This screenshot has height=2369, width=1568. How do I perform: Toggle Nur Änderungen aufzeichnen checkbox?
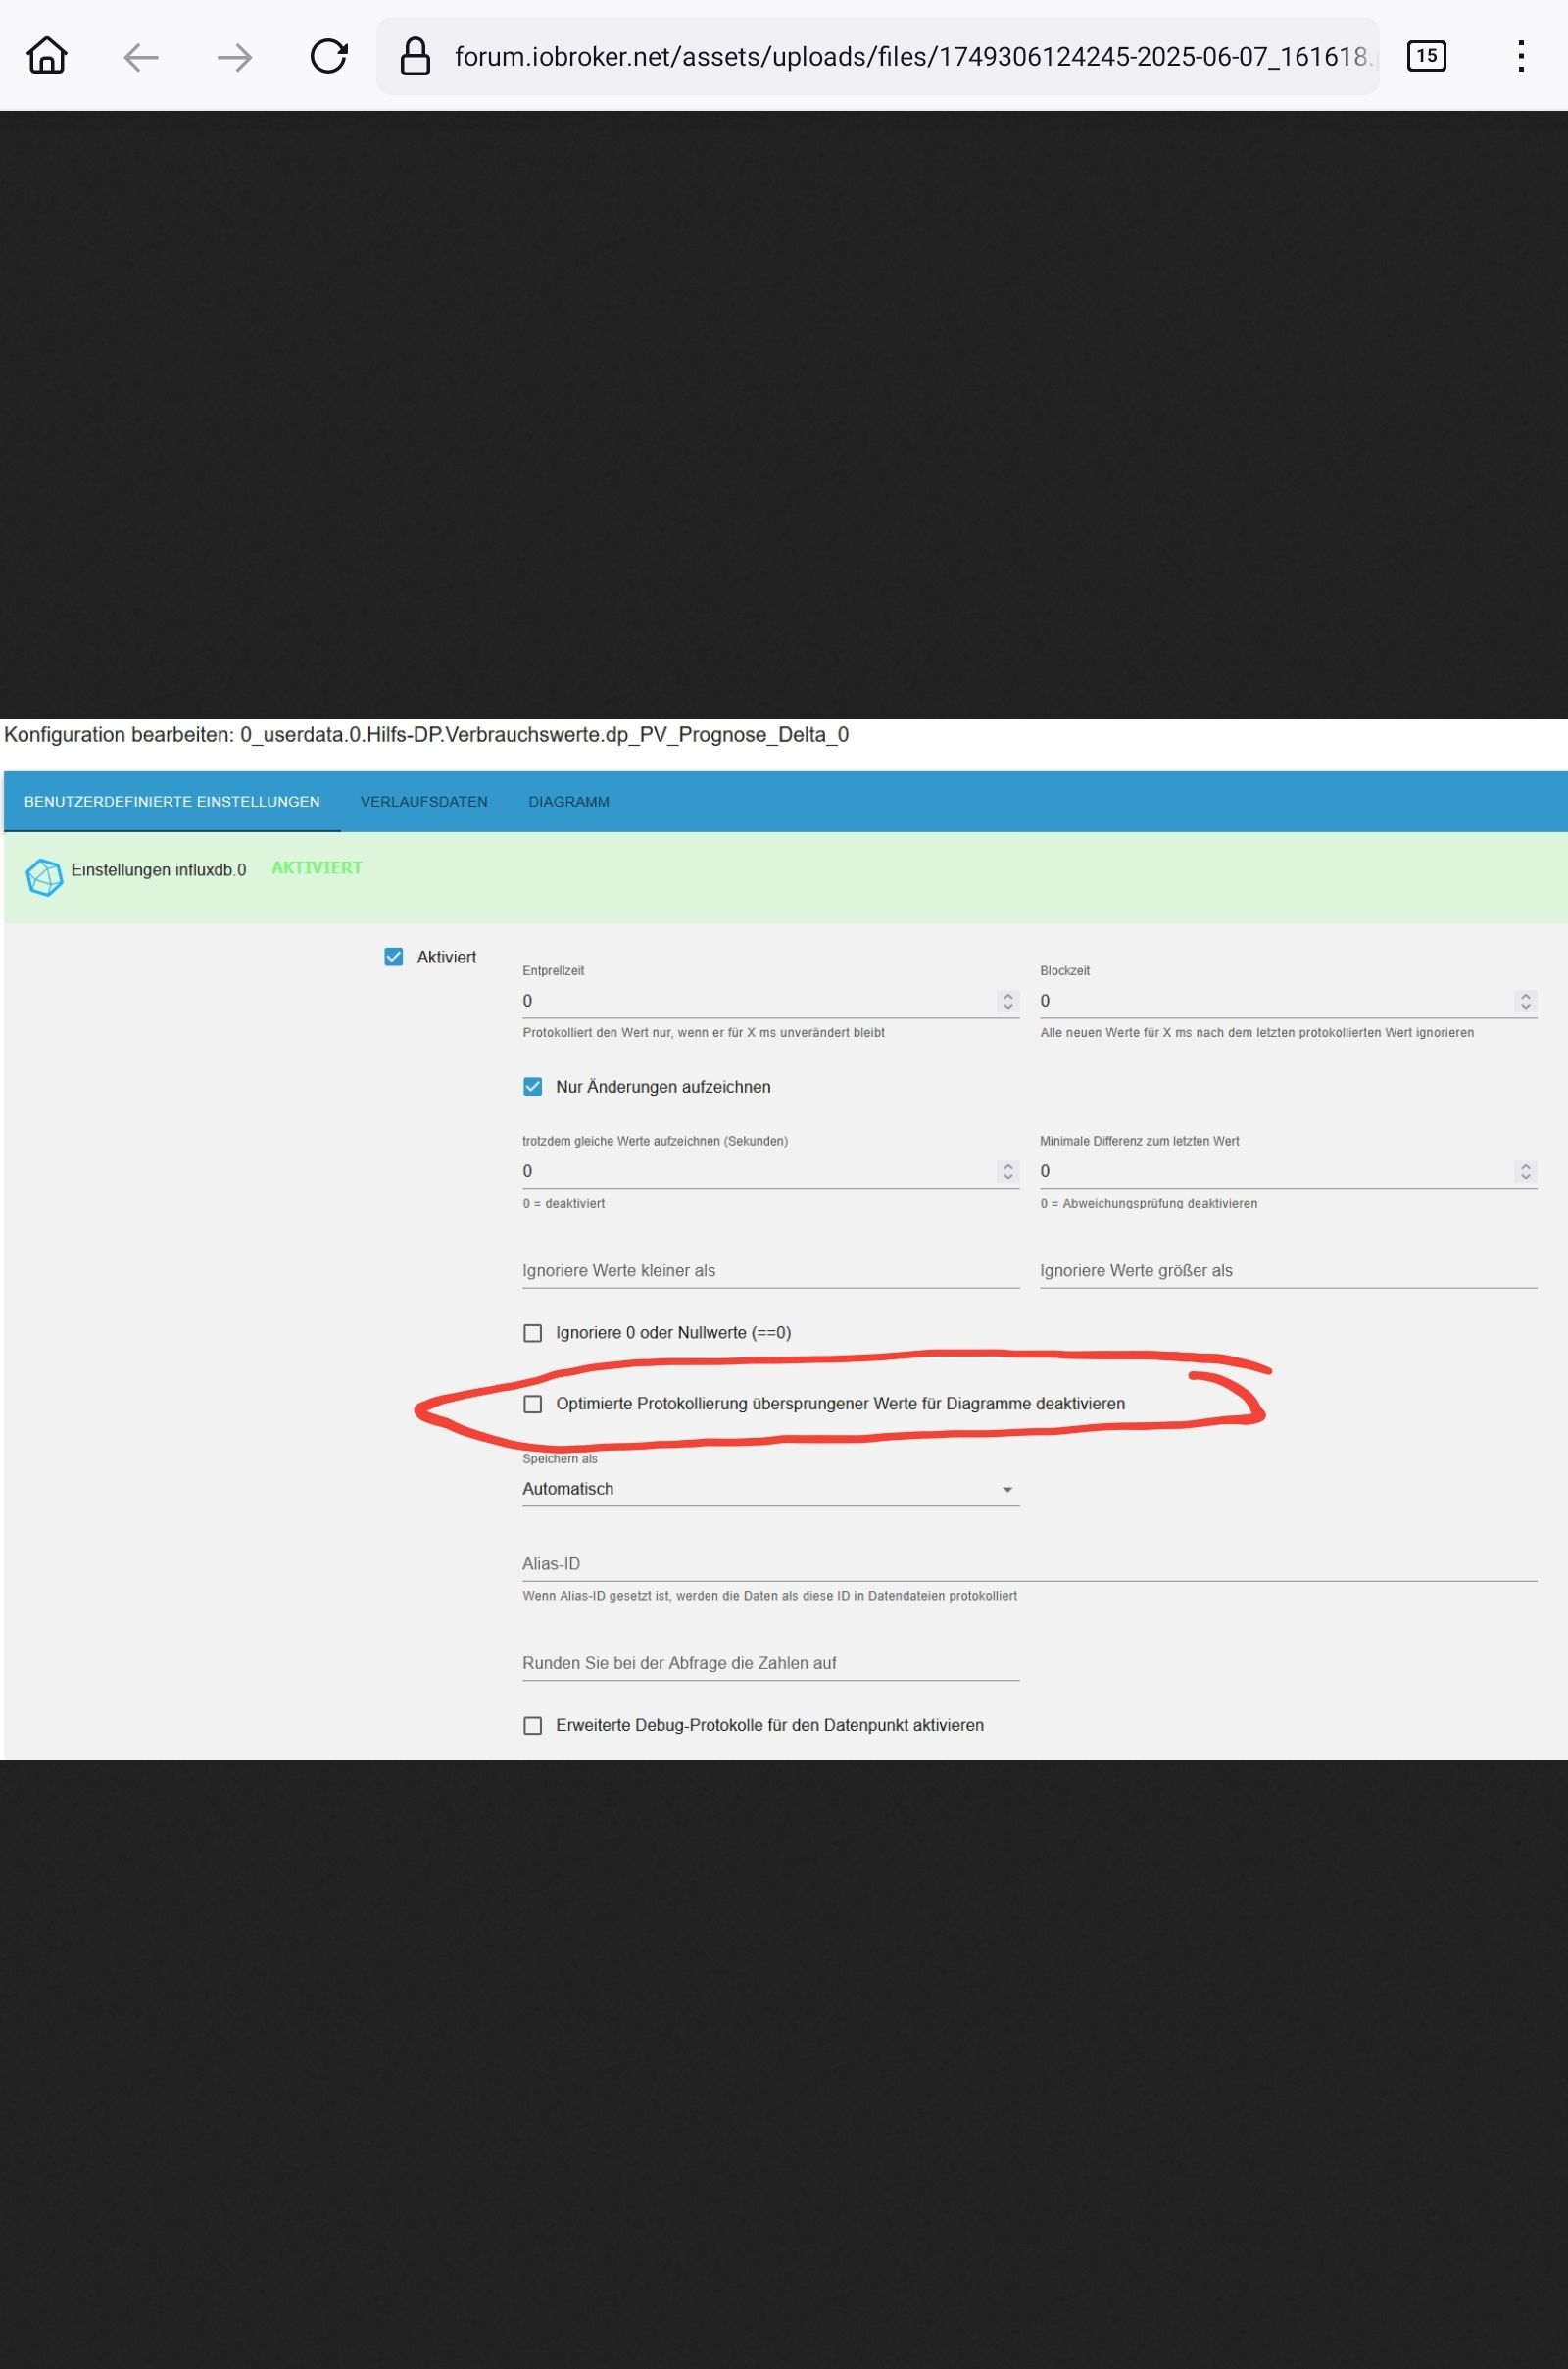[533, 1087]
